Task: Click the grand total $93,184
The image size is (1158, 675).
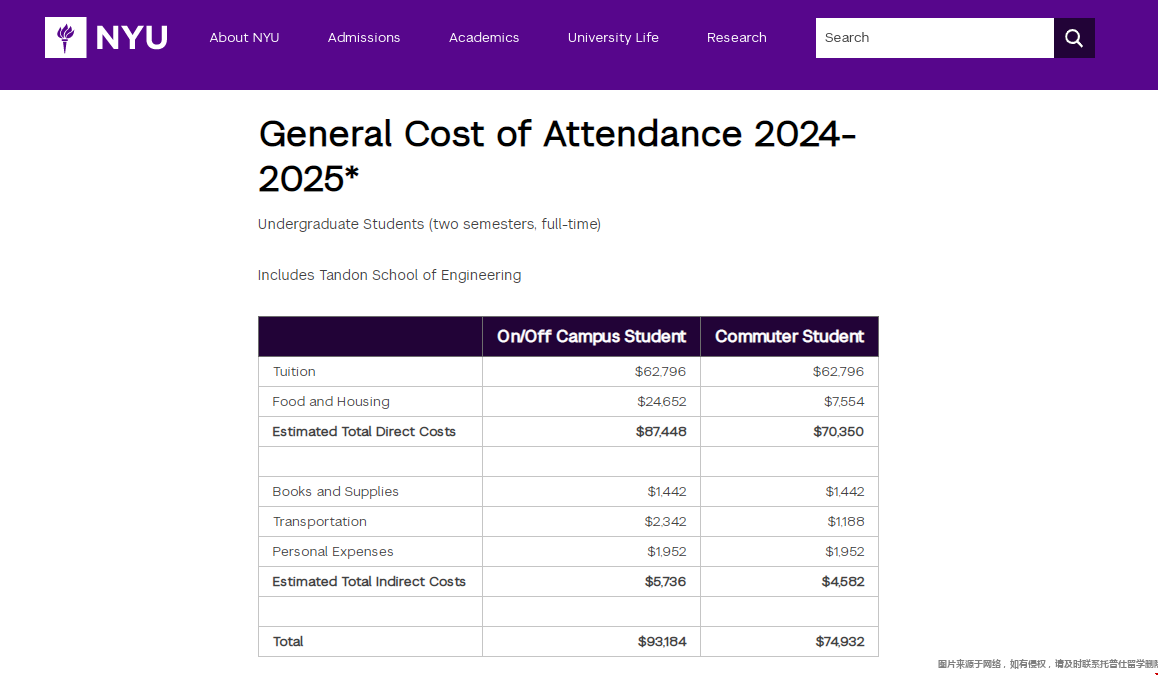Action: click(x=662, y=642)
